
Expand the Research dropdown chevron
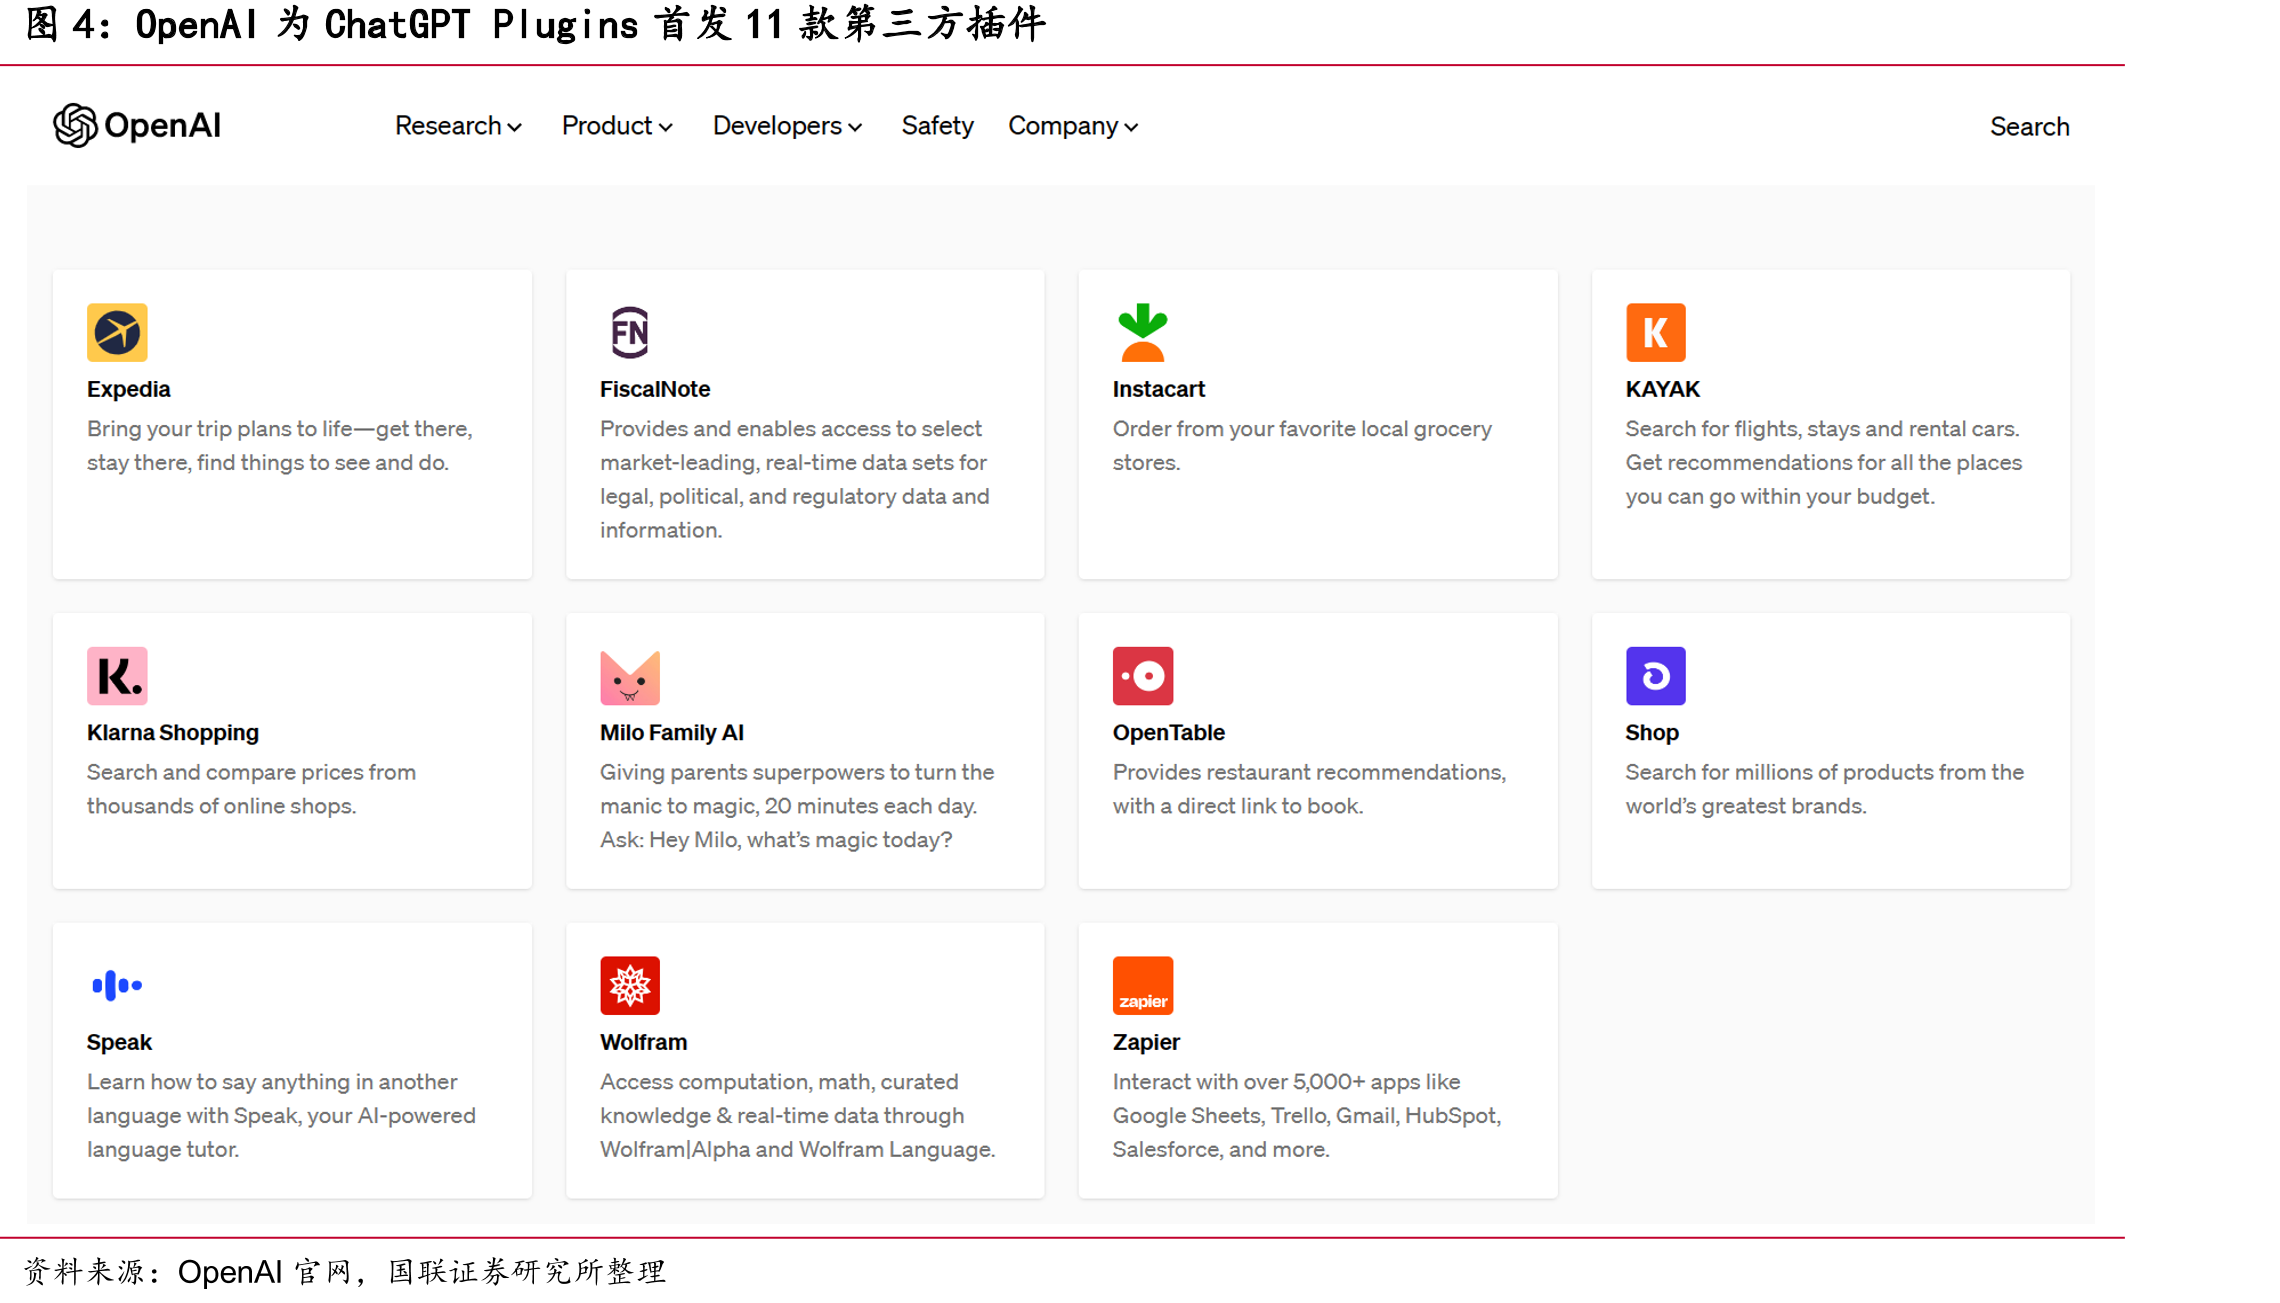(515, 128)
